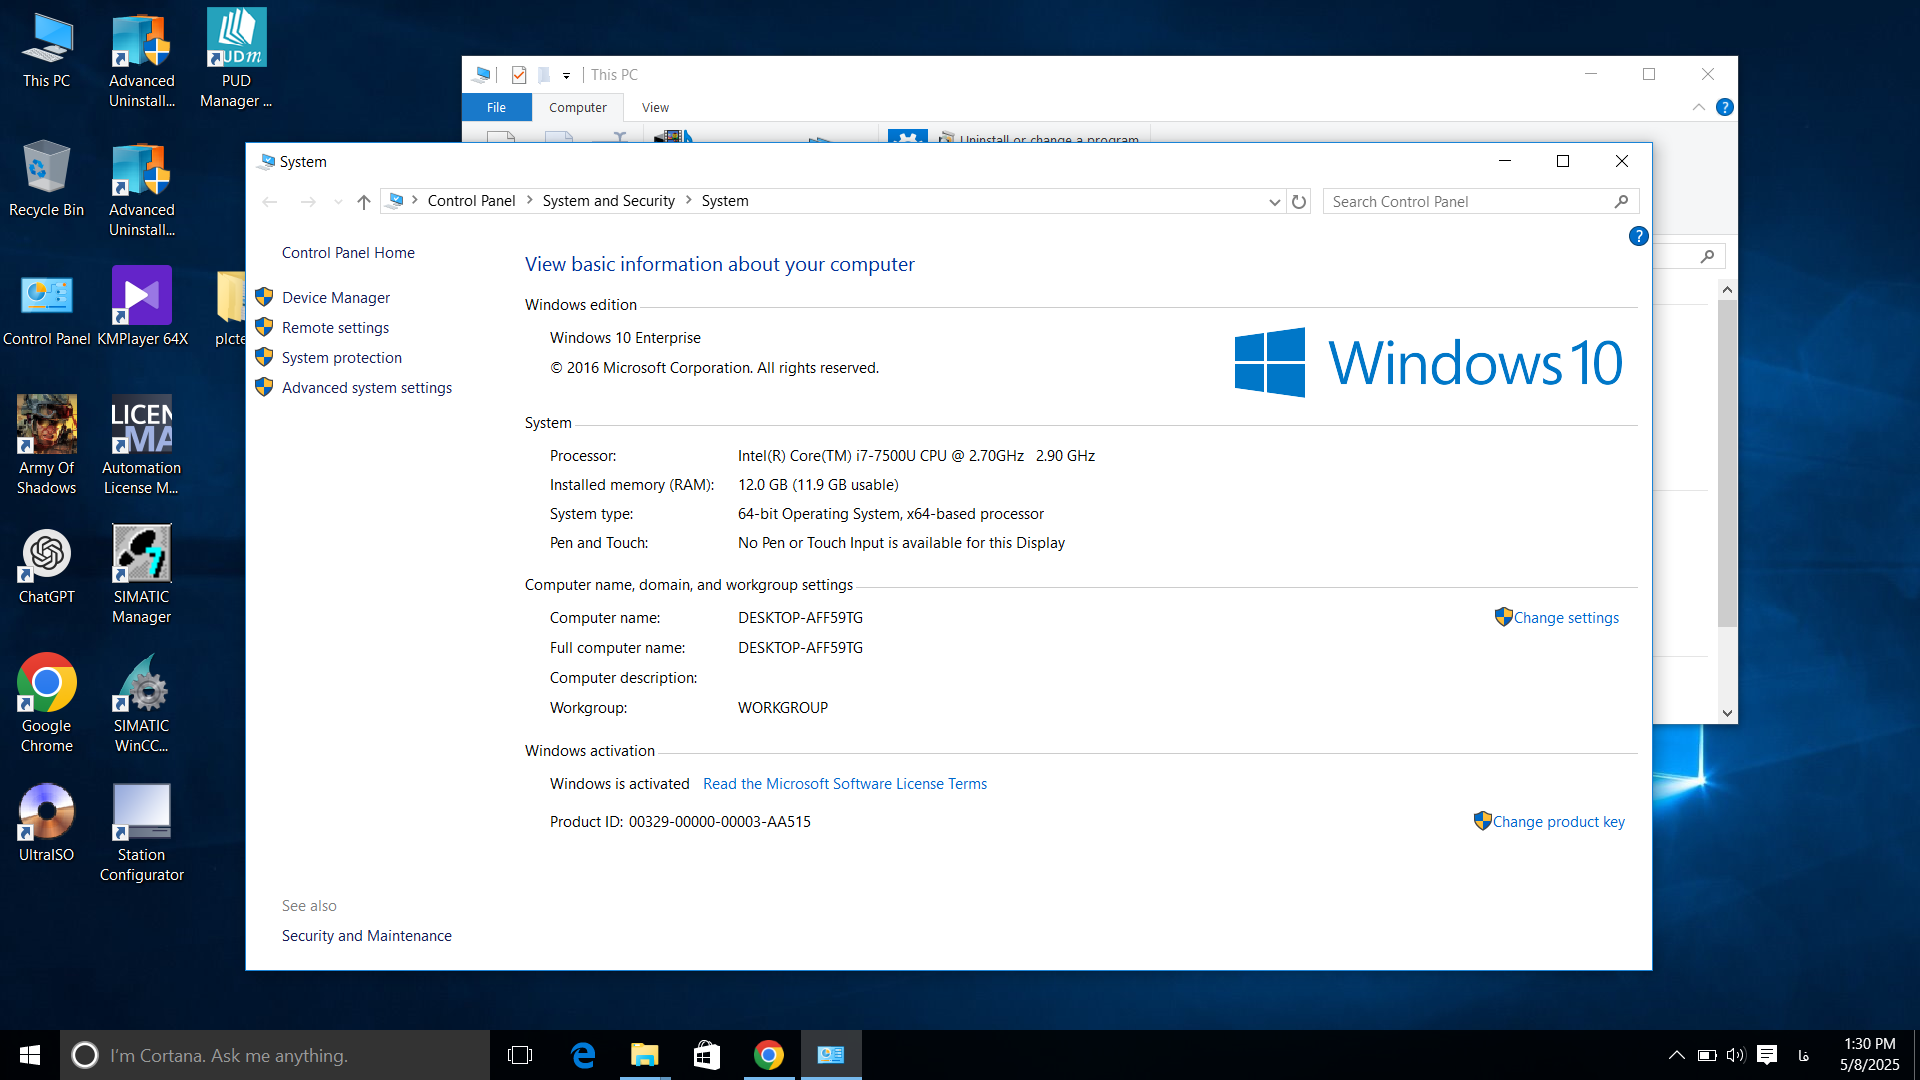Click Change product key link
This screenshot has width=1920, height=1080.
[1558, 822]
